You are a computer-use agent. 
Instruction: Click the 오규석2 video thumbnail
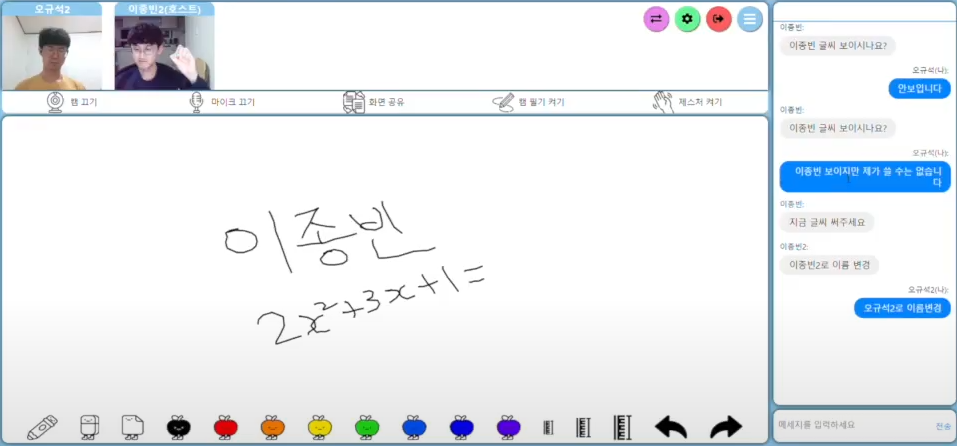click(52, 53)
